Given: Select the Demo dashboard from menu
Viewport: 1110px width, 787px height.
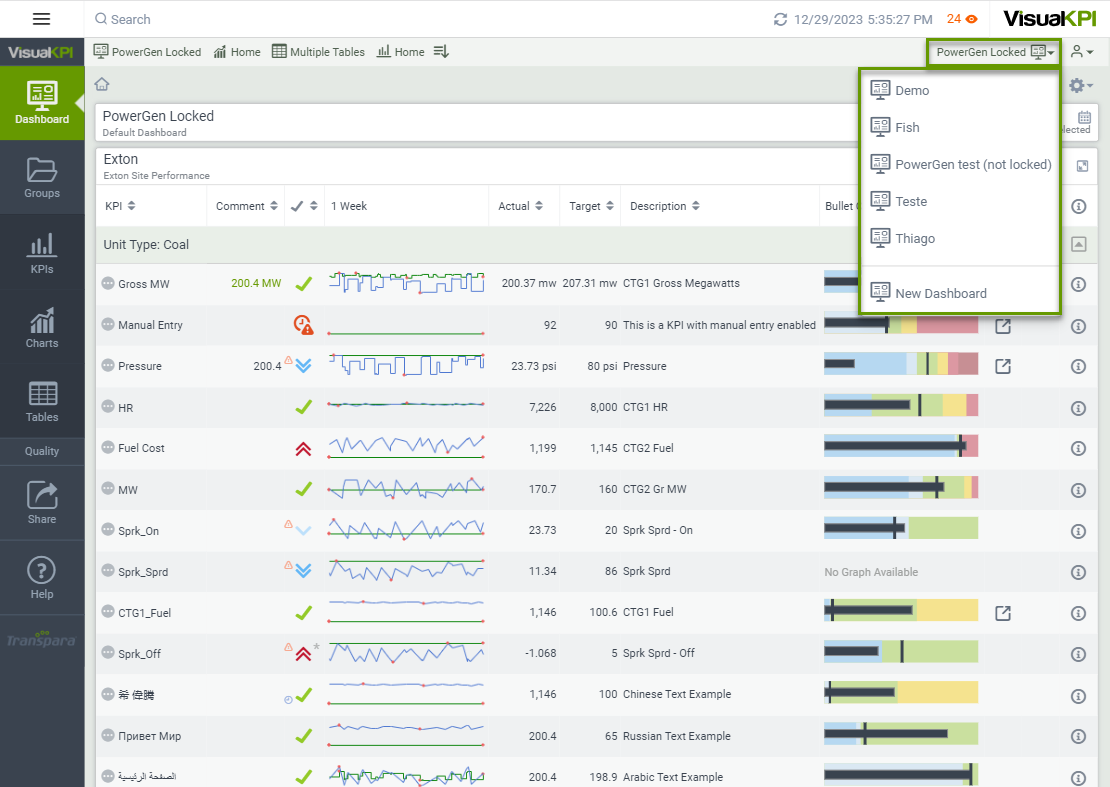Looking at the screenshot, I should tap(911, 90).
